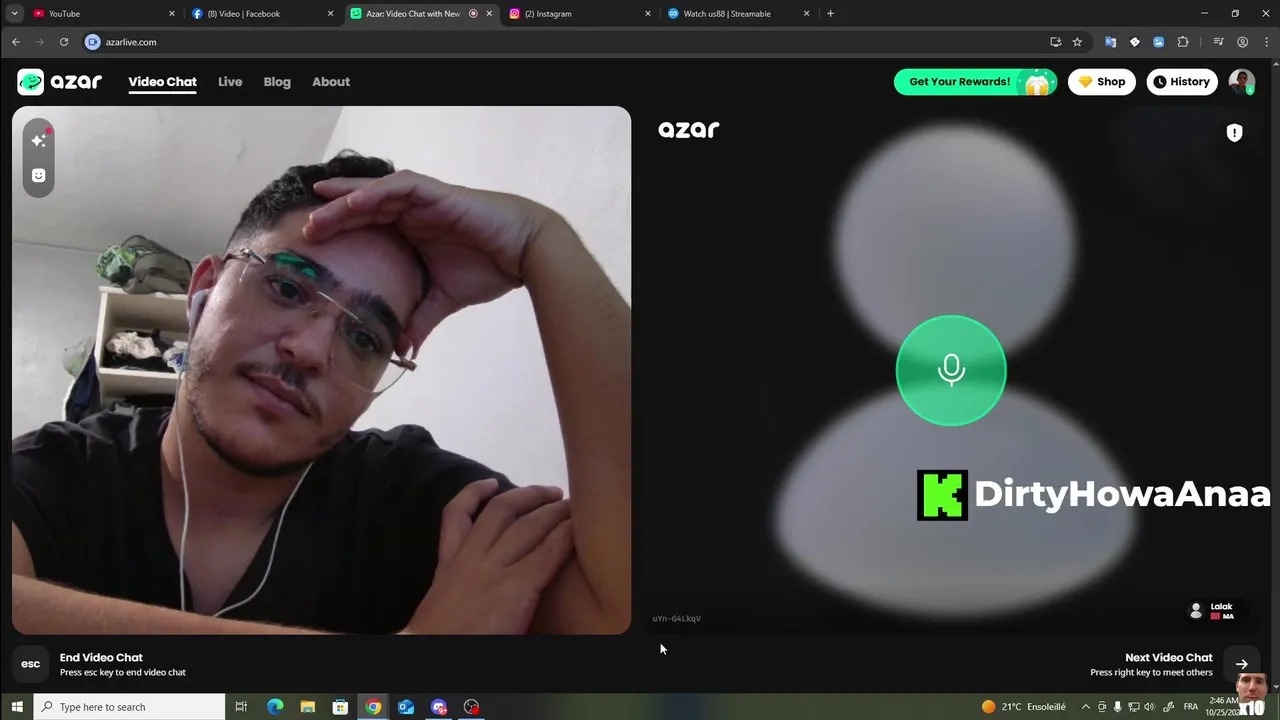The height and width of the screenshot is (720, 1280).
Task: Open Task View on taskbar
Action: [x=241, y=707]
